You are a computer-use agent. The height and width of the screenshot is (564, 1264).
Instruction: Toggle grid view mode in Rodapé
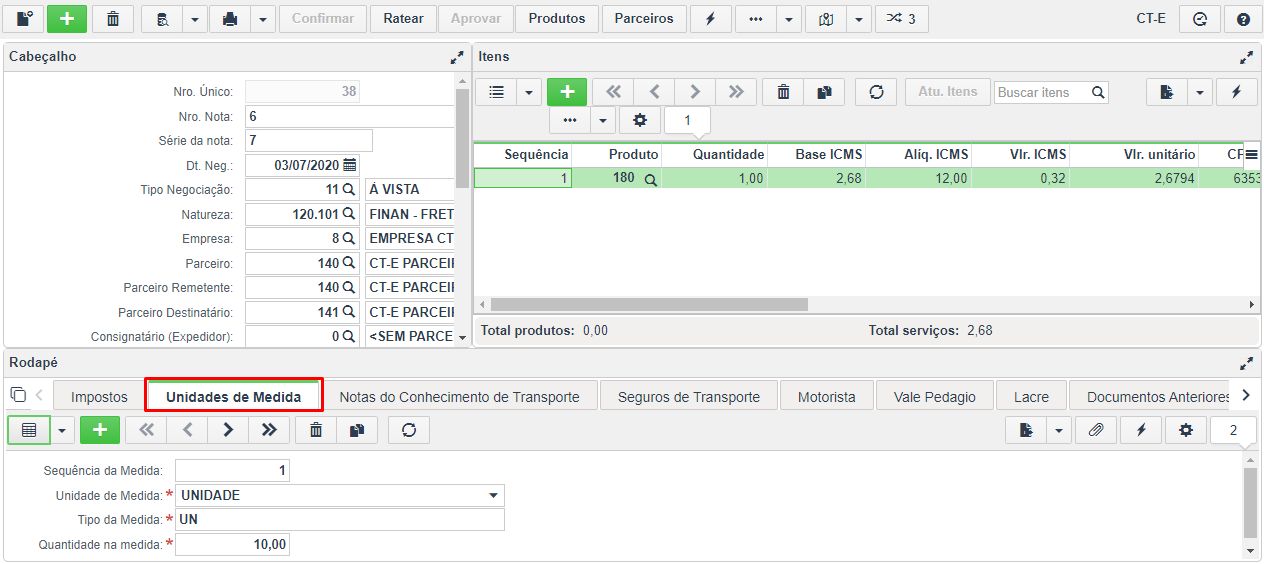click(x=29, y=430)
